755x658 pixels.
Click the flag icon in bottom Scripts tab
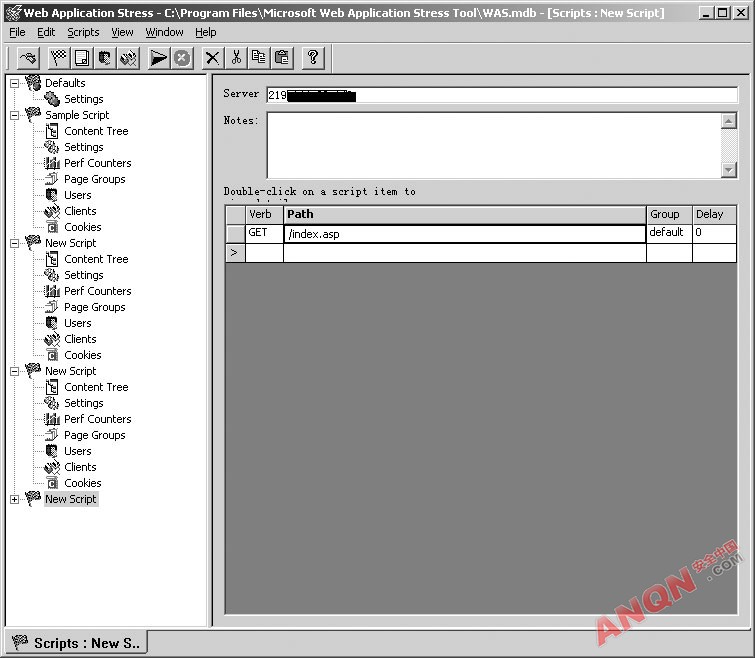(x=20, y=642)
